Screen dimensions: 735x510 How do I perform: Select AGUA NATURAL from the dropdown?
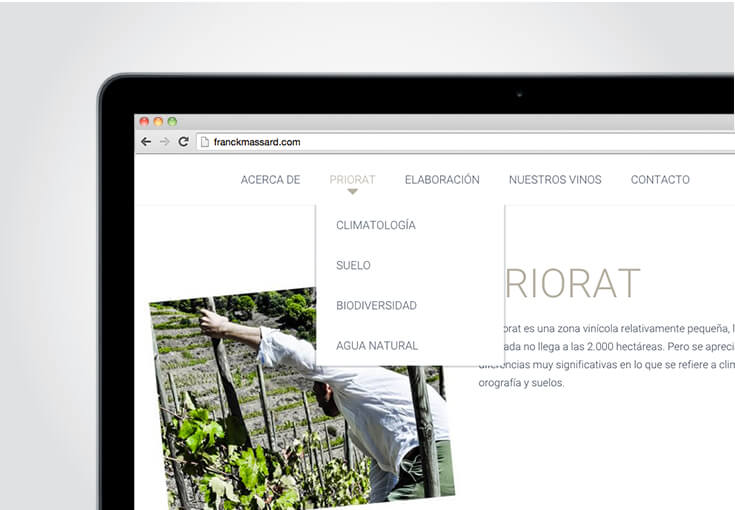377,346
